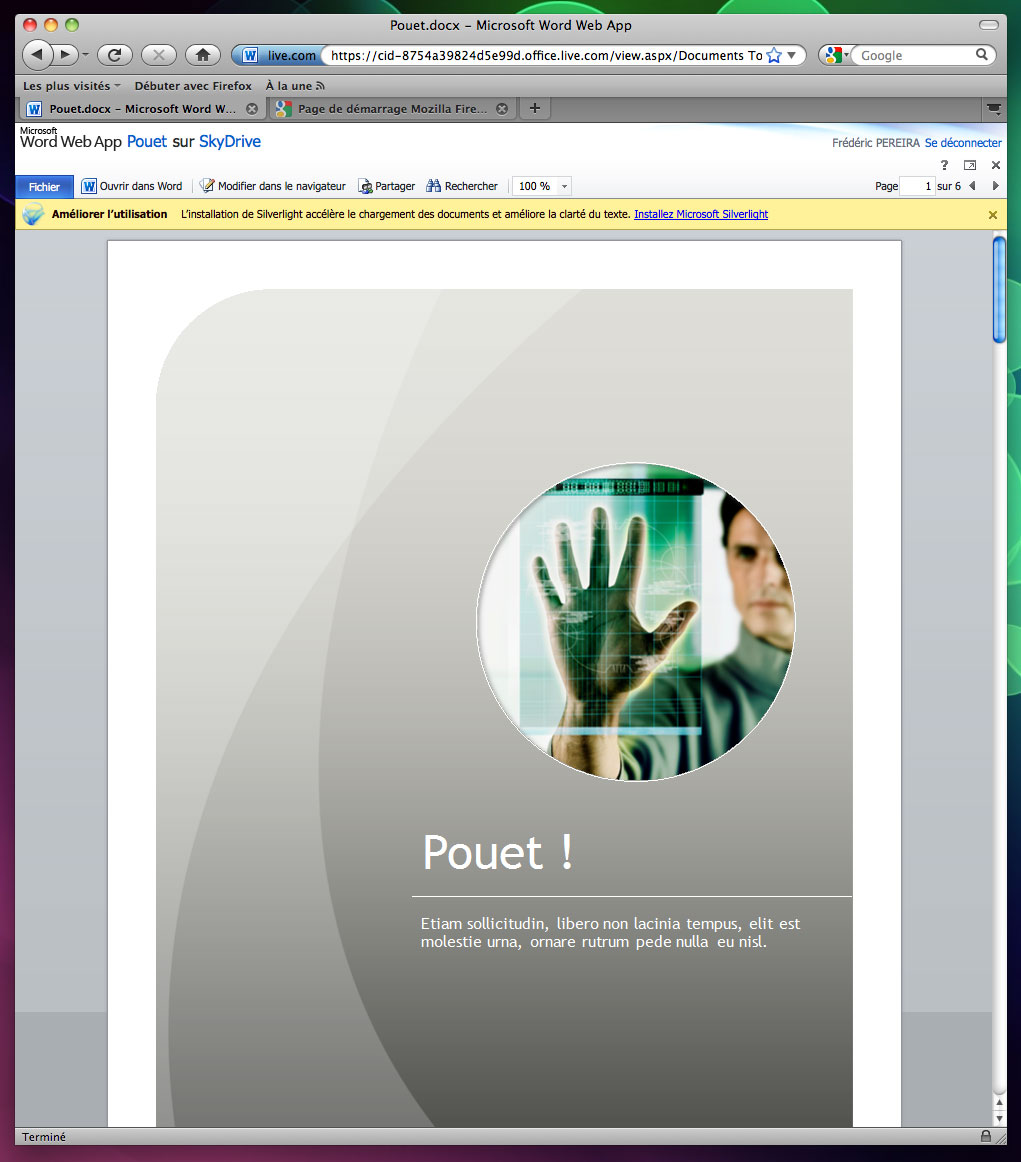This screenshot has width=1021, height=1162.
Task: Open the 'À la une' feed bookmark
Action: point(295,86)
